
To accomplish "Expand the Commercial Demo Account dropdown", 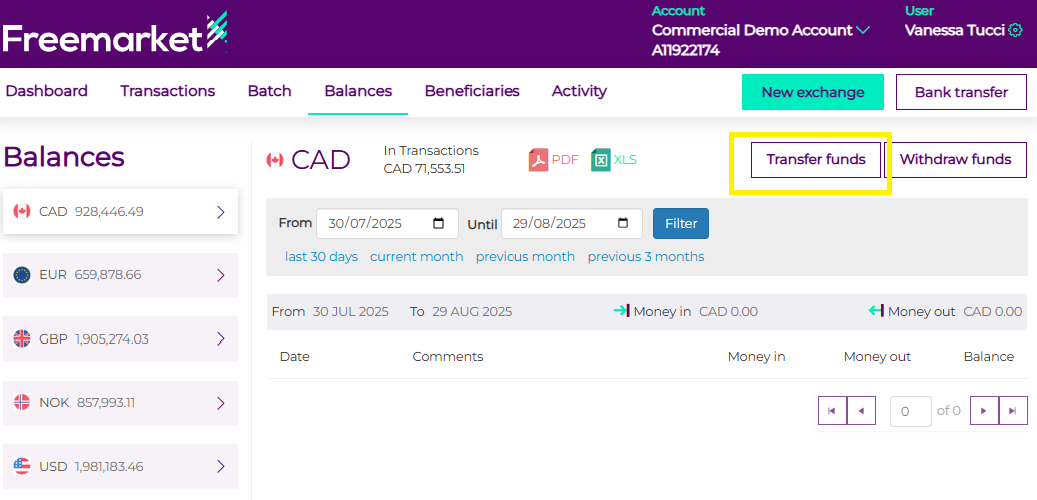I will coord(863,30).
